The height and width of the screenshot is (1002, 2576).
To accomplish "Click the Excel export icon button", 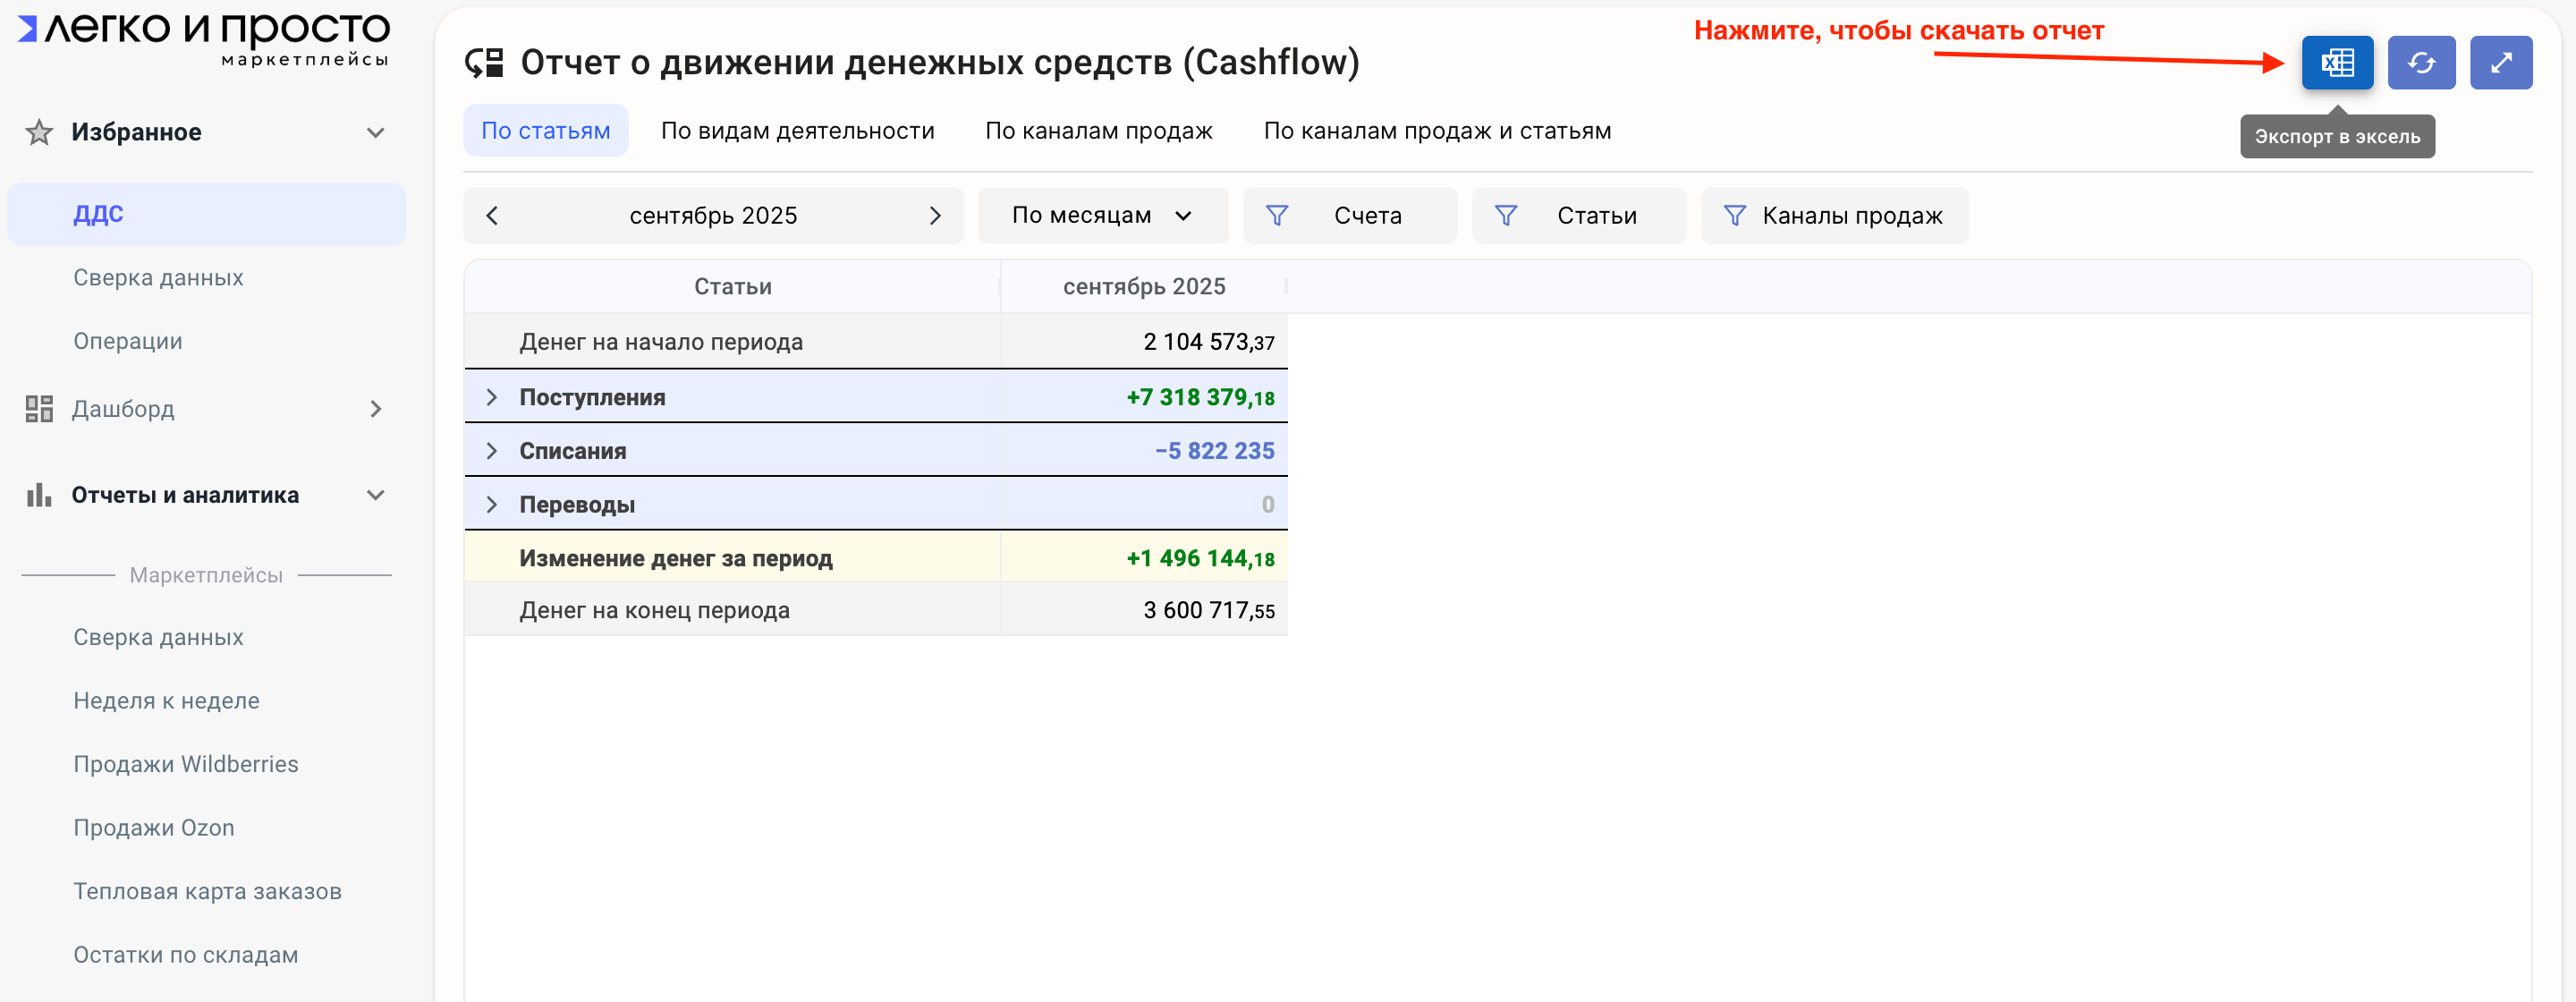I will (x=2336, y=63).
